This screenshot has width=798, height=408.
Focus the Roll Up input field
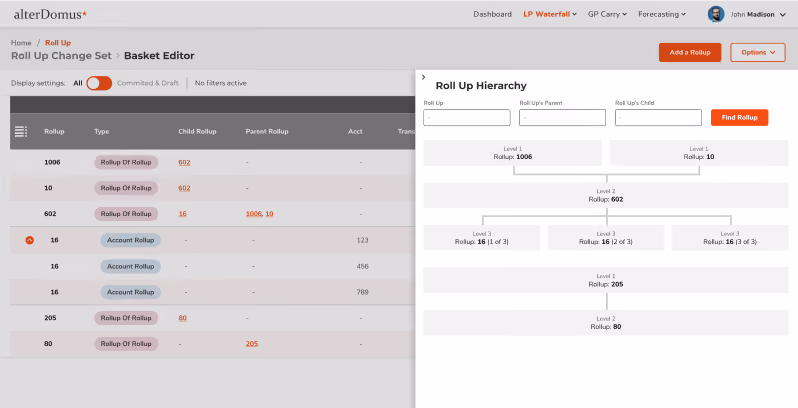pyautogui.click(x=467, y=118)
